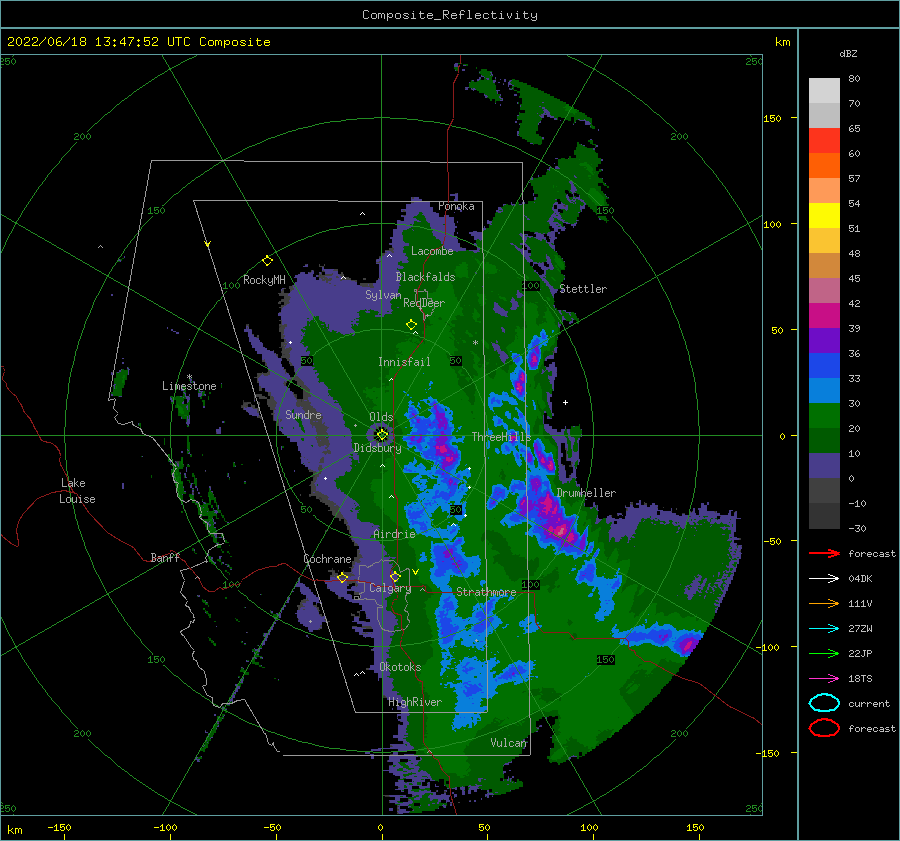Click the red forecast ellipse icon
Image resolution: width=900 pixels, height=841 pixels.
point(824,728)
